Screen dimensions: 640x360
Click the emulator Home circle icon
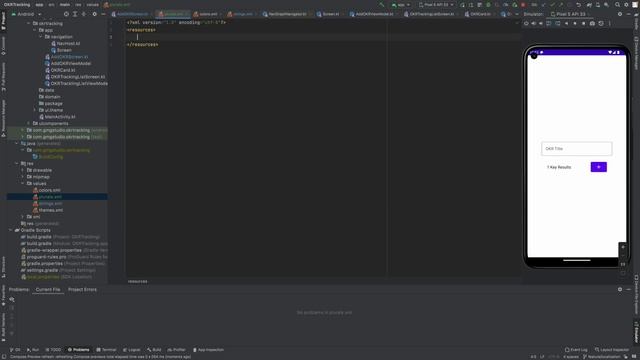tap(575, 24)
